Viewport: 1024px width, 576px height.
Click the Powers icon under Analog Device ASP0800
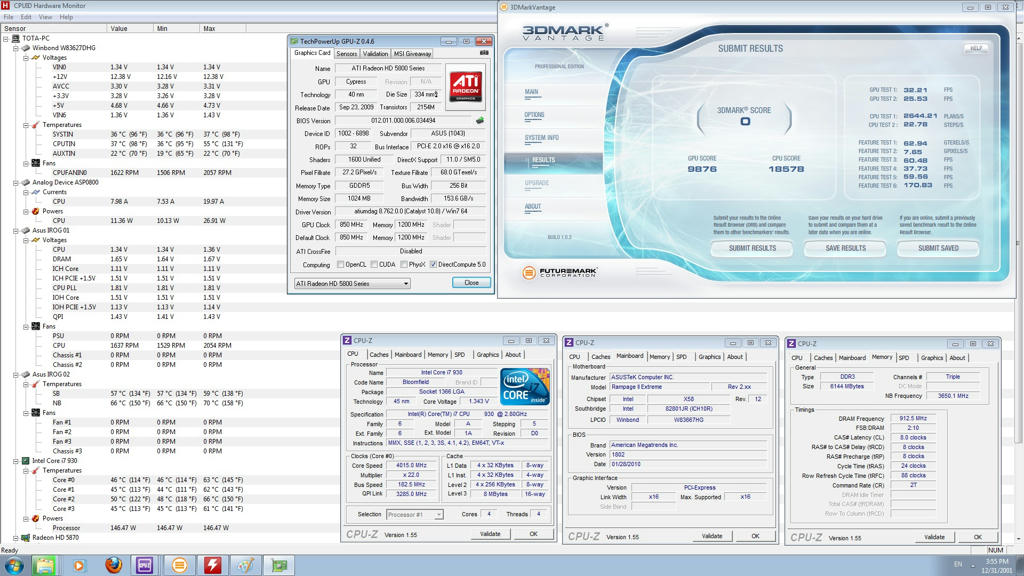[36, 211]
